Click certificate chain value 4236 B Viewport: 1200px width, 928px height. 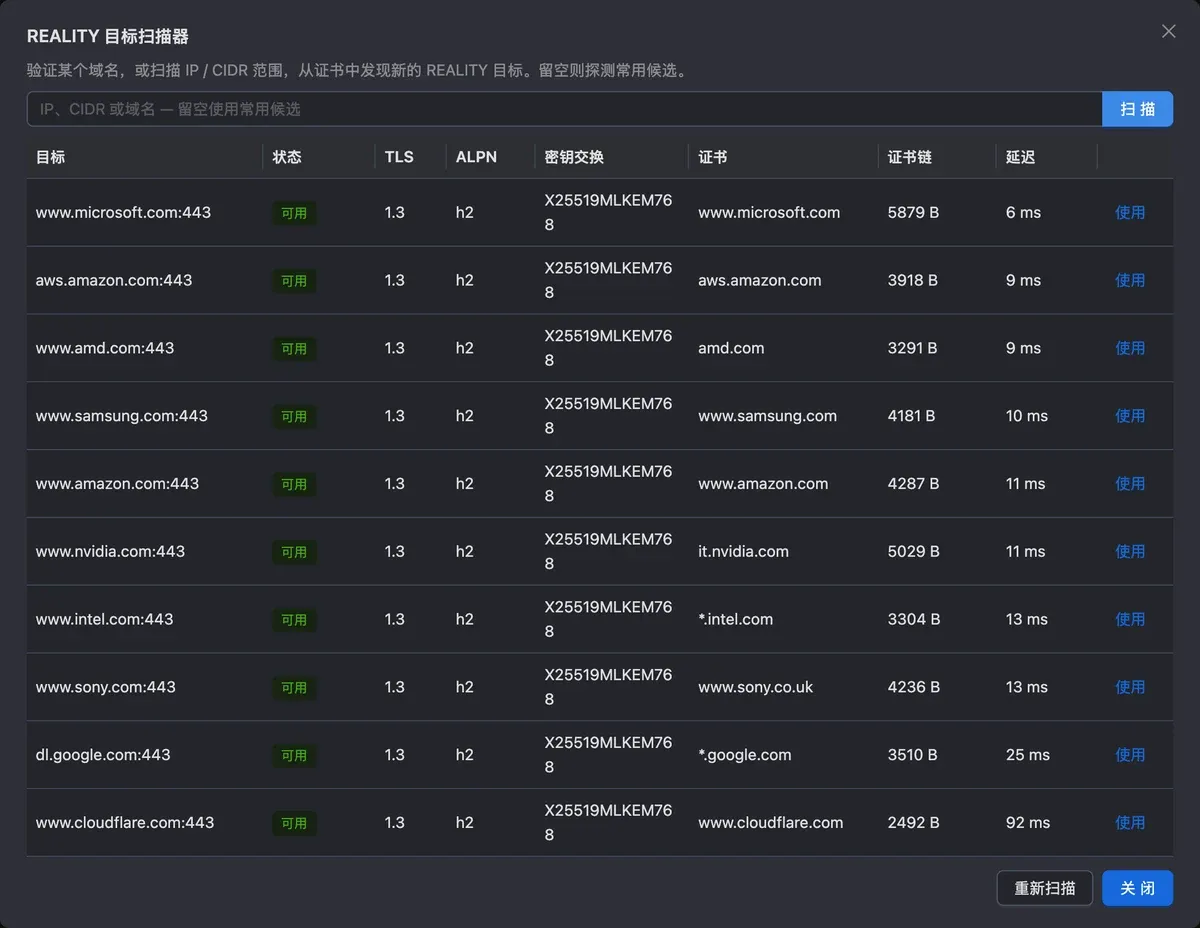click(914, 687)
